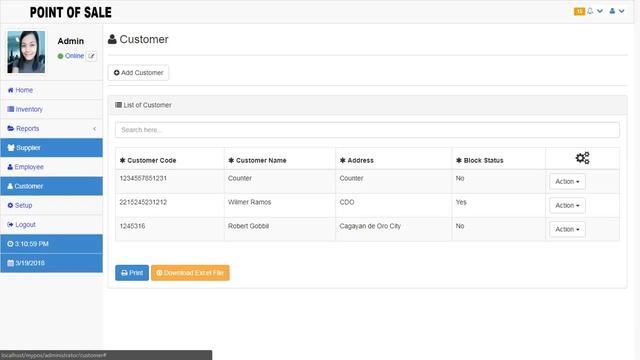Click customer code 2215245231212
Image resolution: width=640 pixels, height=360 pixels.
tap(143, 202)
